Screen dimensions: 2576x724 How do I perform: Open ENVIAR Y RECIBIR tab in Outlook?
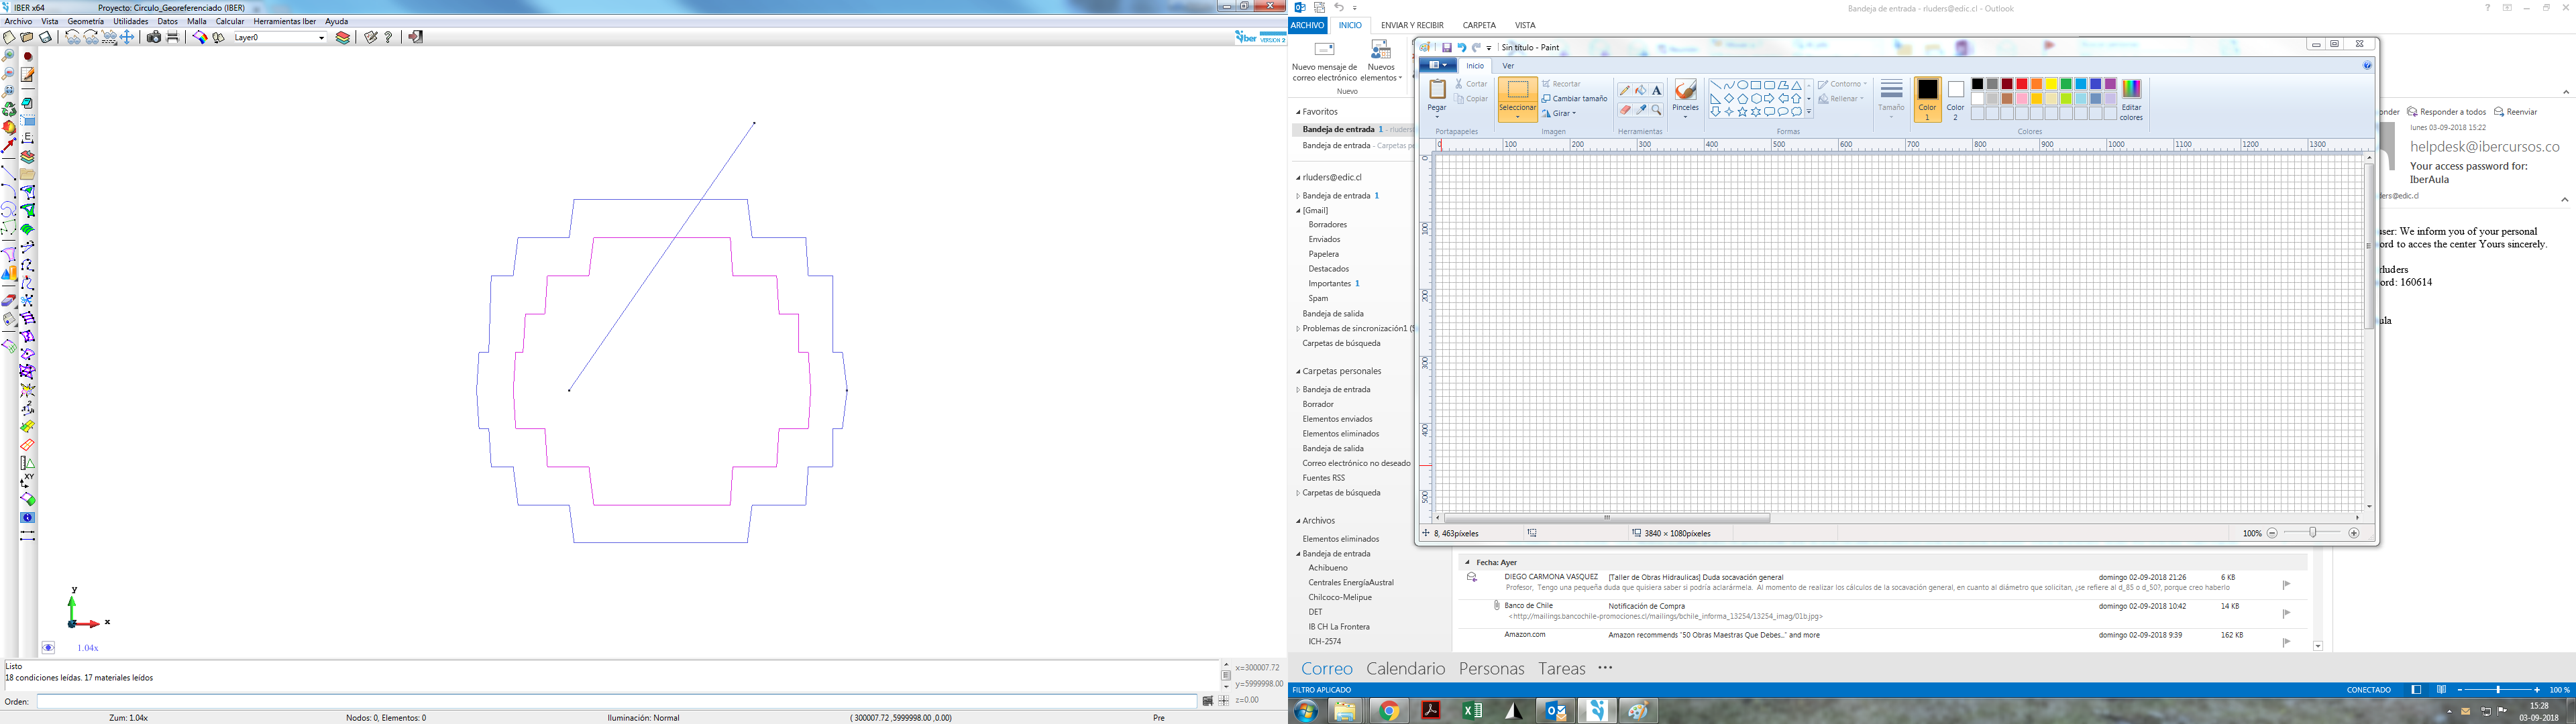click(x=1412, y=25)
